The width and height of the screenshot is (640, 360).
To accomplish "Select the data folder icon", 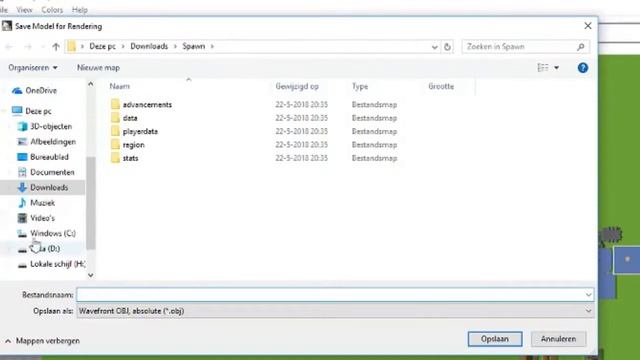I will point(116,118).
